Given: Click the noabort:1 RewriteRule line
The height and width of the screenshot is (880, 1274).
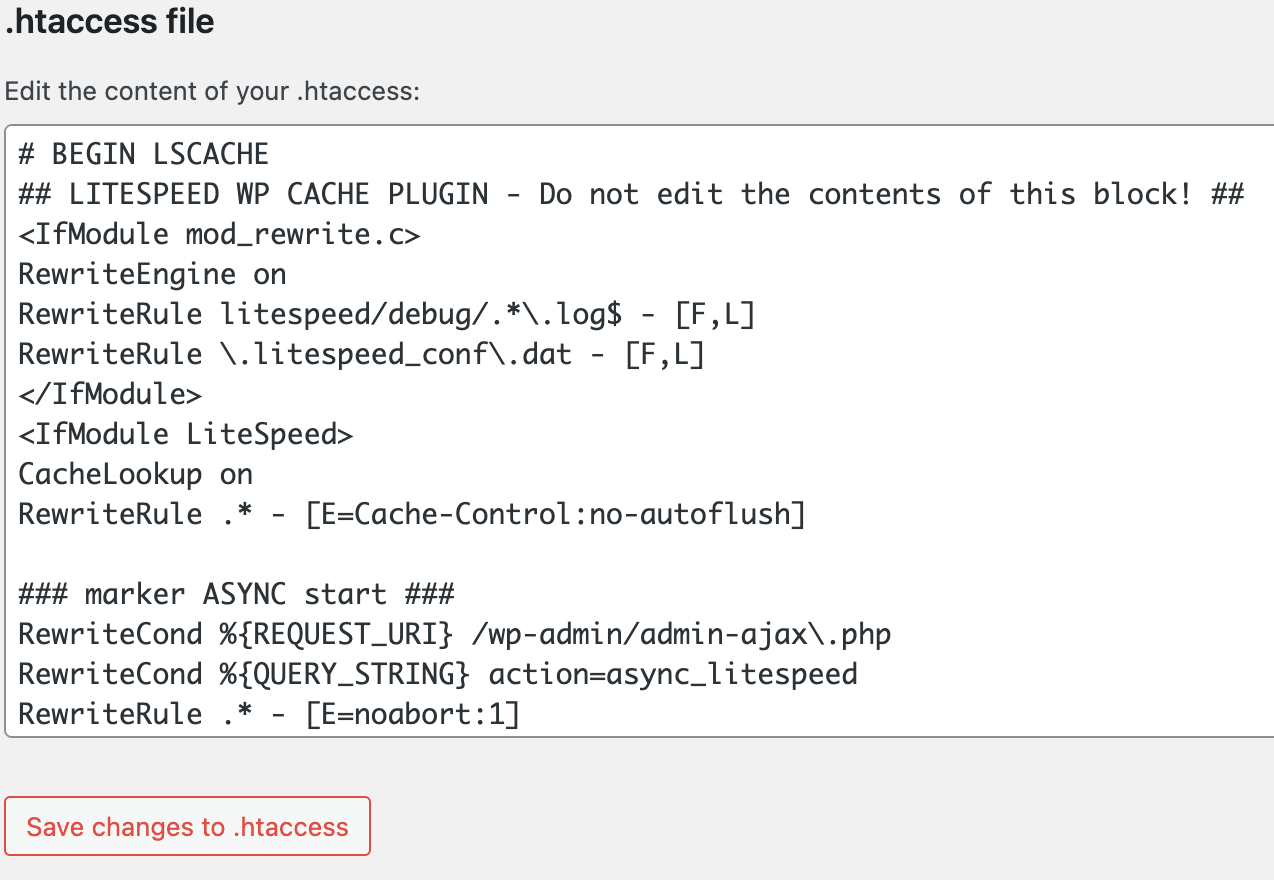Looking at the screenshot, I should click(x=268, y=714).
